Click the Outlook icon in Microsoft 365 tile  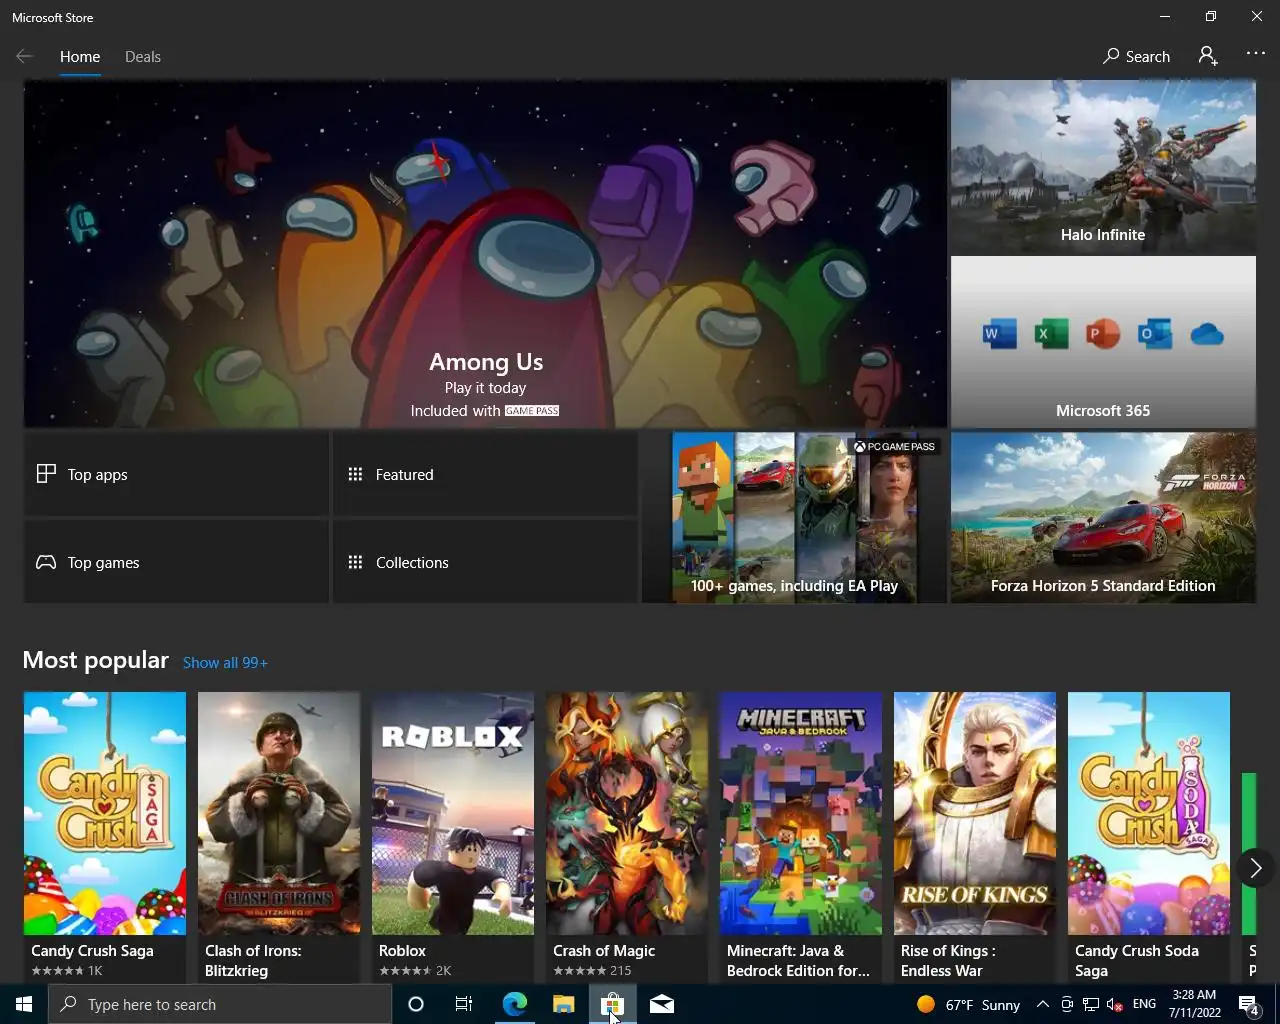[1155, 334]
